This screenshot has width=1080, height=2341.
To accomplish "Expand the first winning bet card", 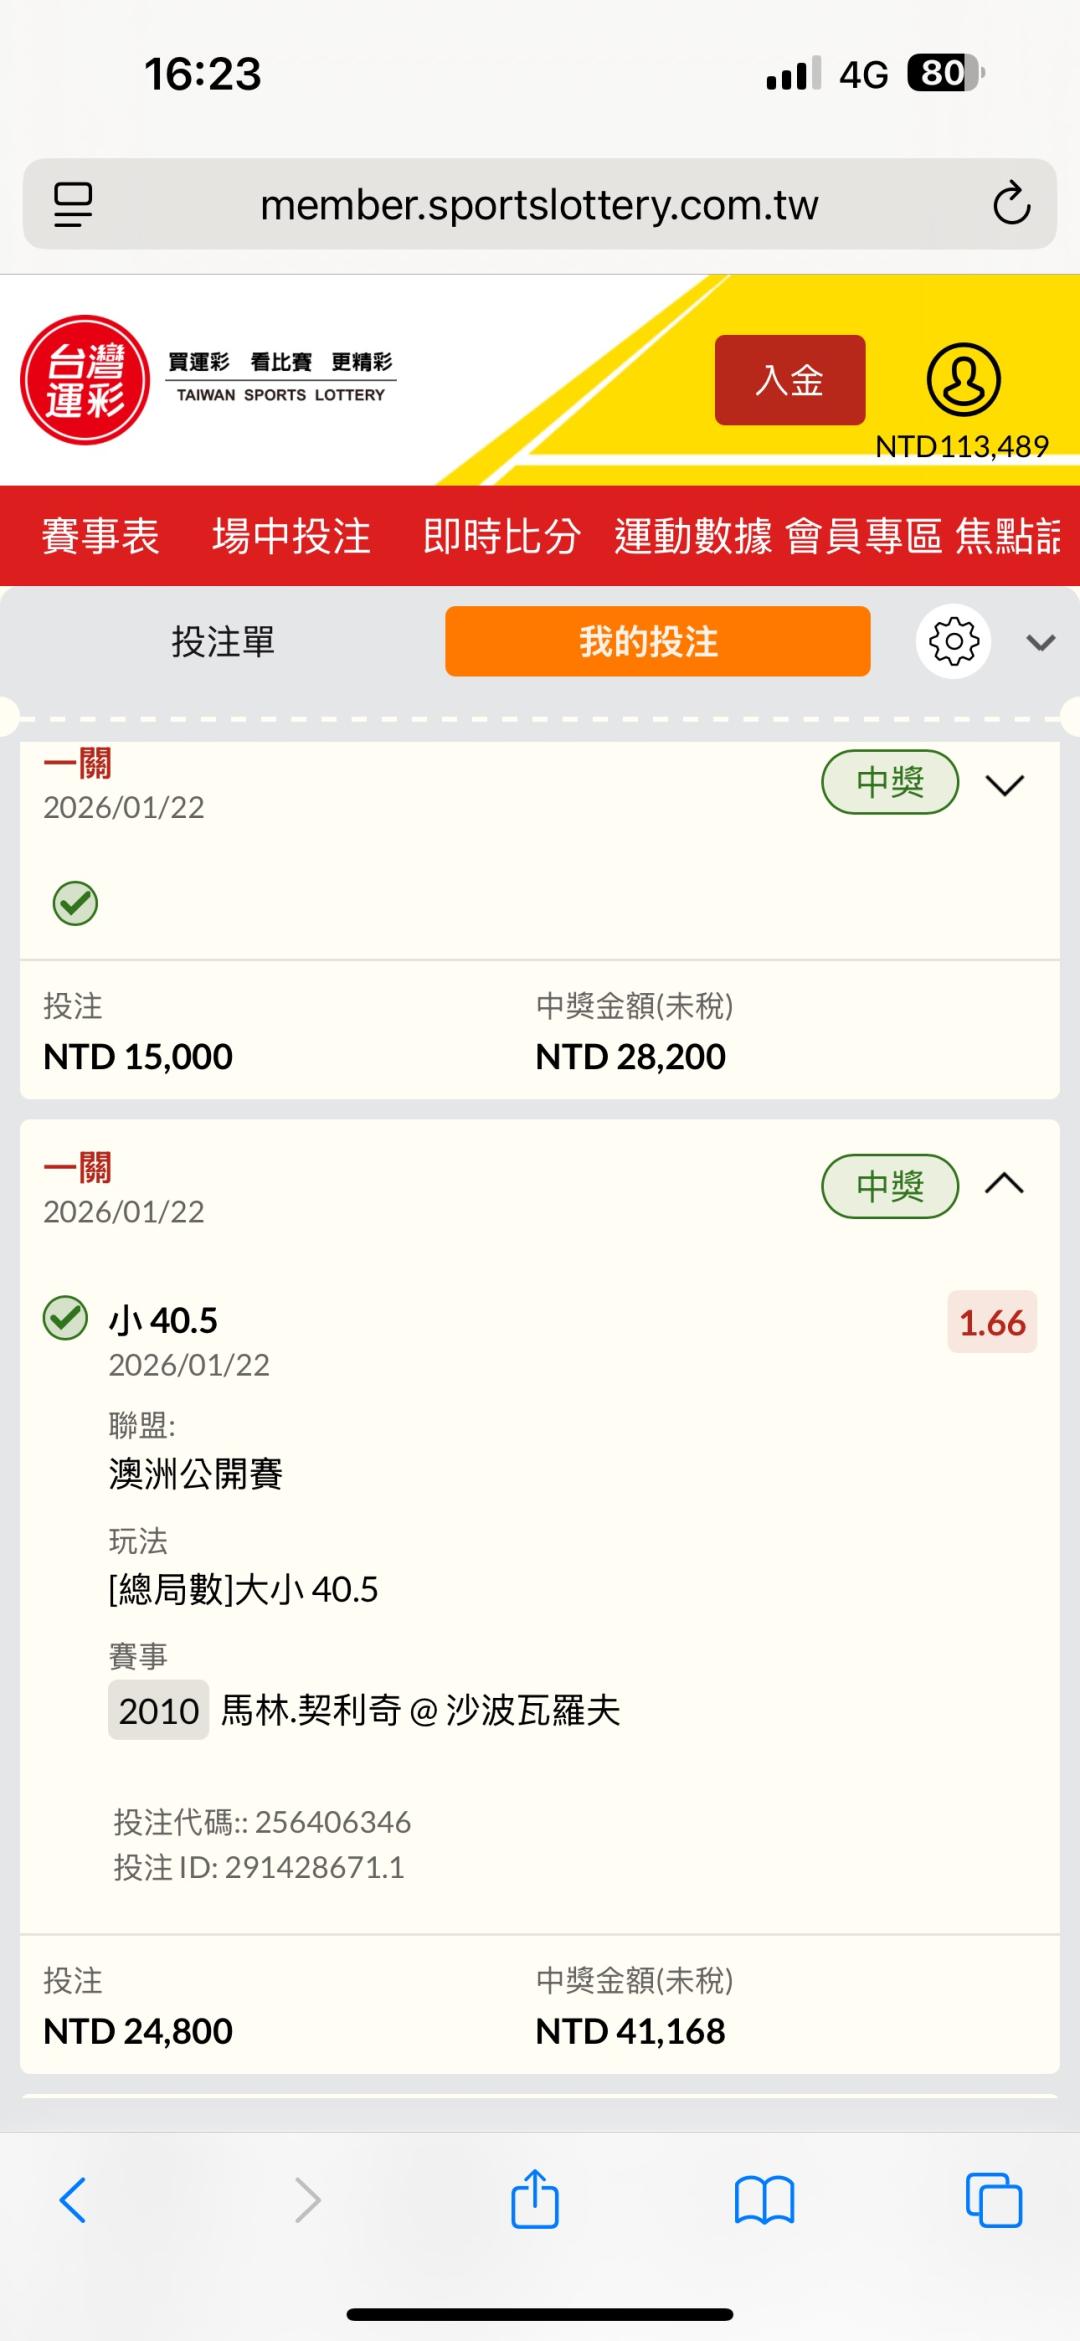I will click(1004, 785).
